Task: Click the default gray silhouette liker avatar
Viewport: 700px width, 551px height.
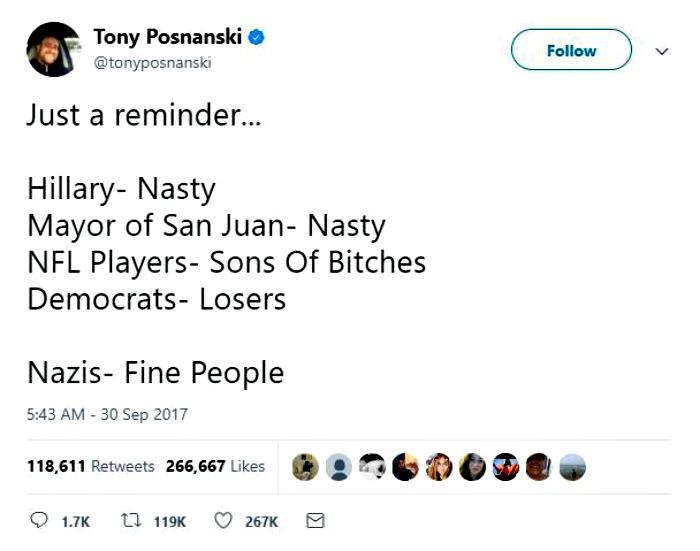Action: 339,467
